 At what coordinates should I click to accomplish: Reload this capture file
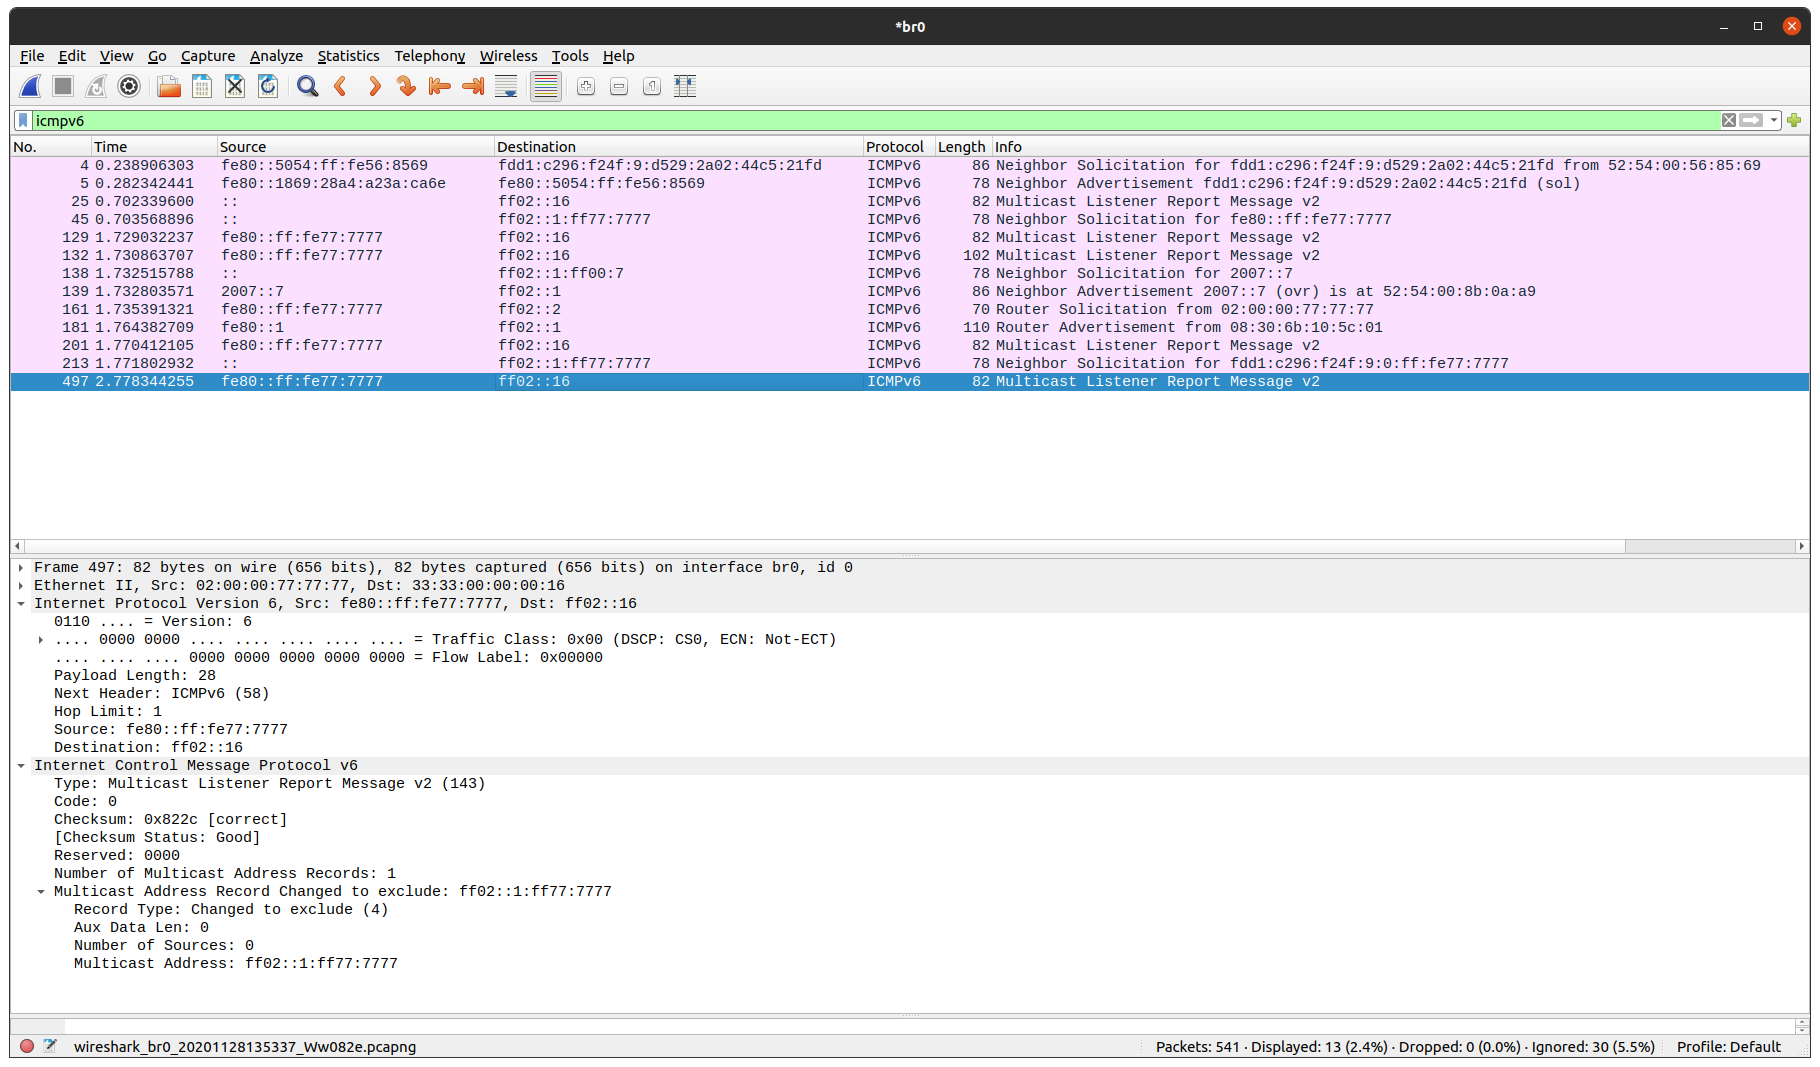268,86
